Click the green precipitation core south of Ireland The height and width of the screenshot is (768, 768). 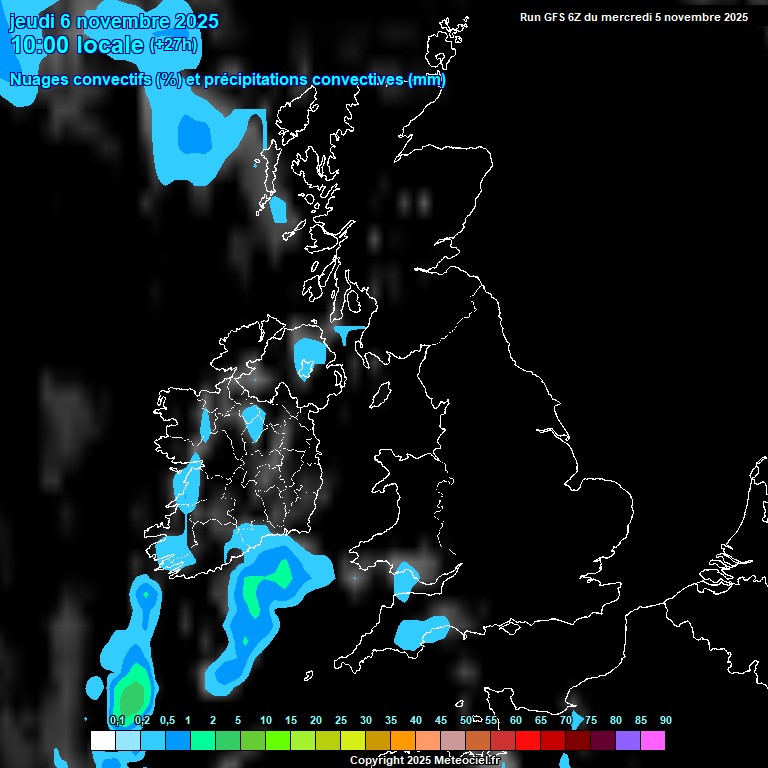pyautogui.click(x=270, y=582)
